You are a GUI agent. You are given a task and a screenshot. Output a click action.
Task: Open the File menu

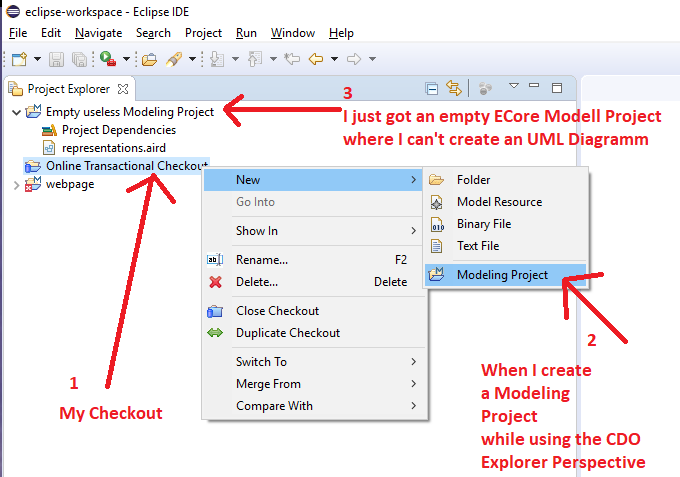click(x=18, y=33)
